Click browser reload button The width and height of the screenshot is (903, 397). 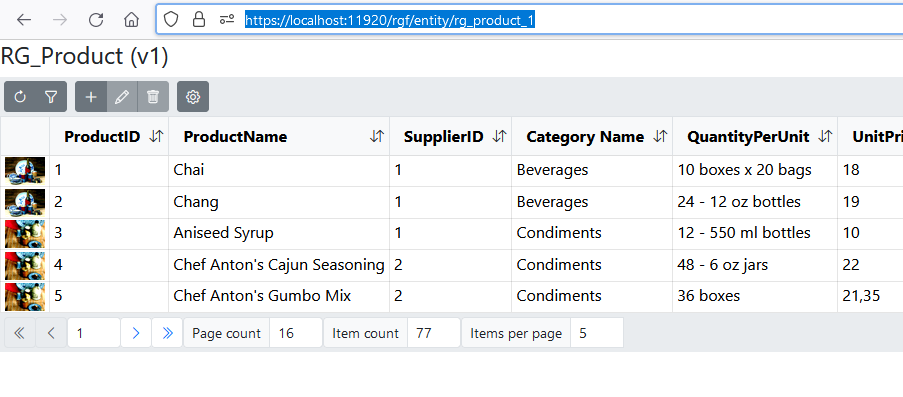[96, 20]
